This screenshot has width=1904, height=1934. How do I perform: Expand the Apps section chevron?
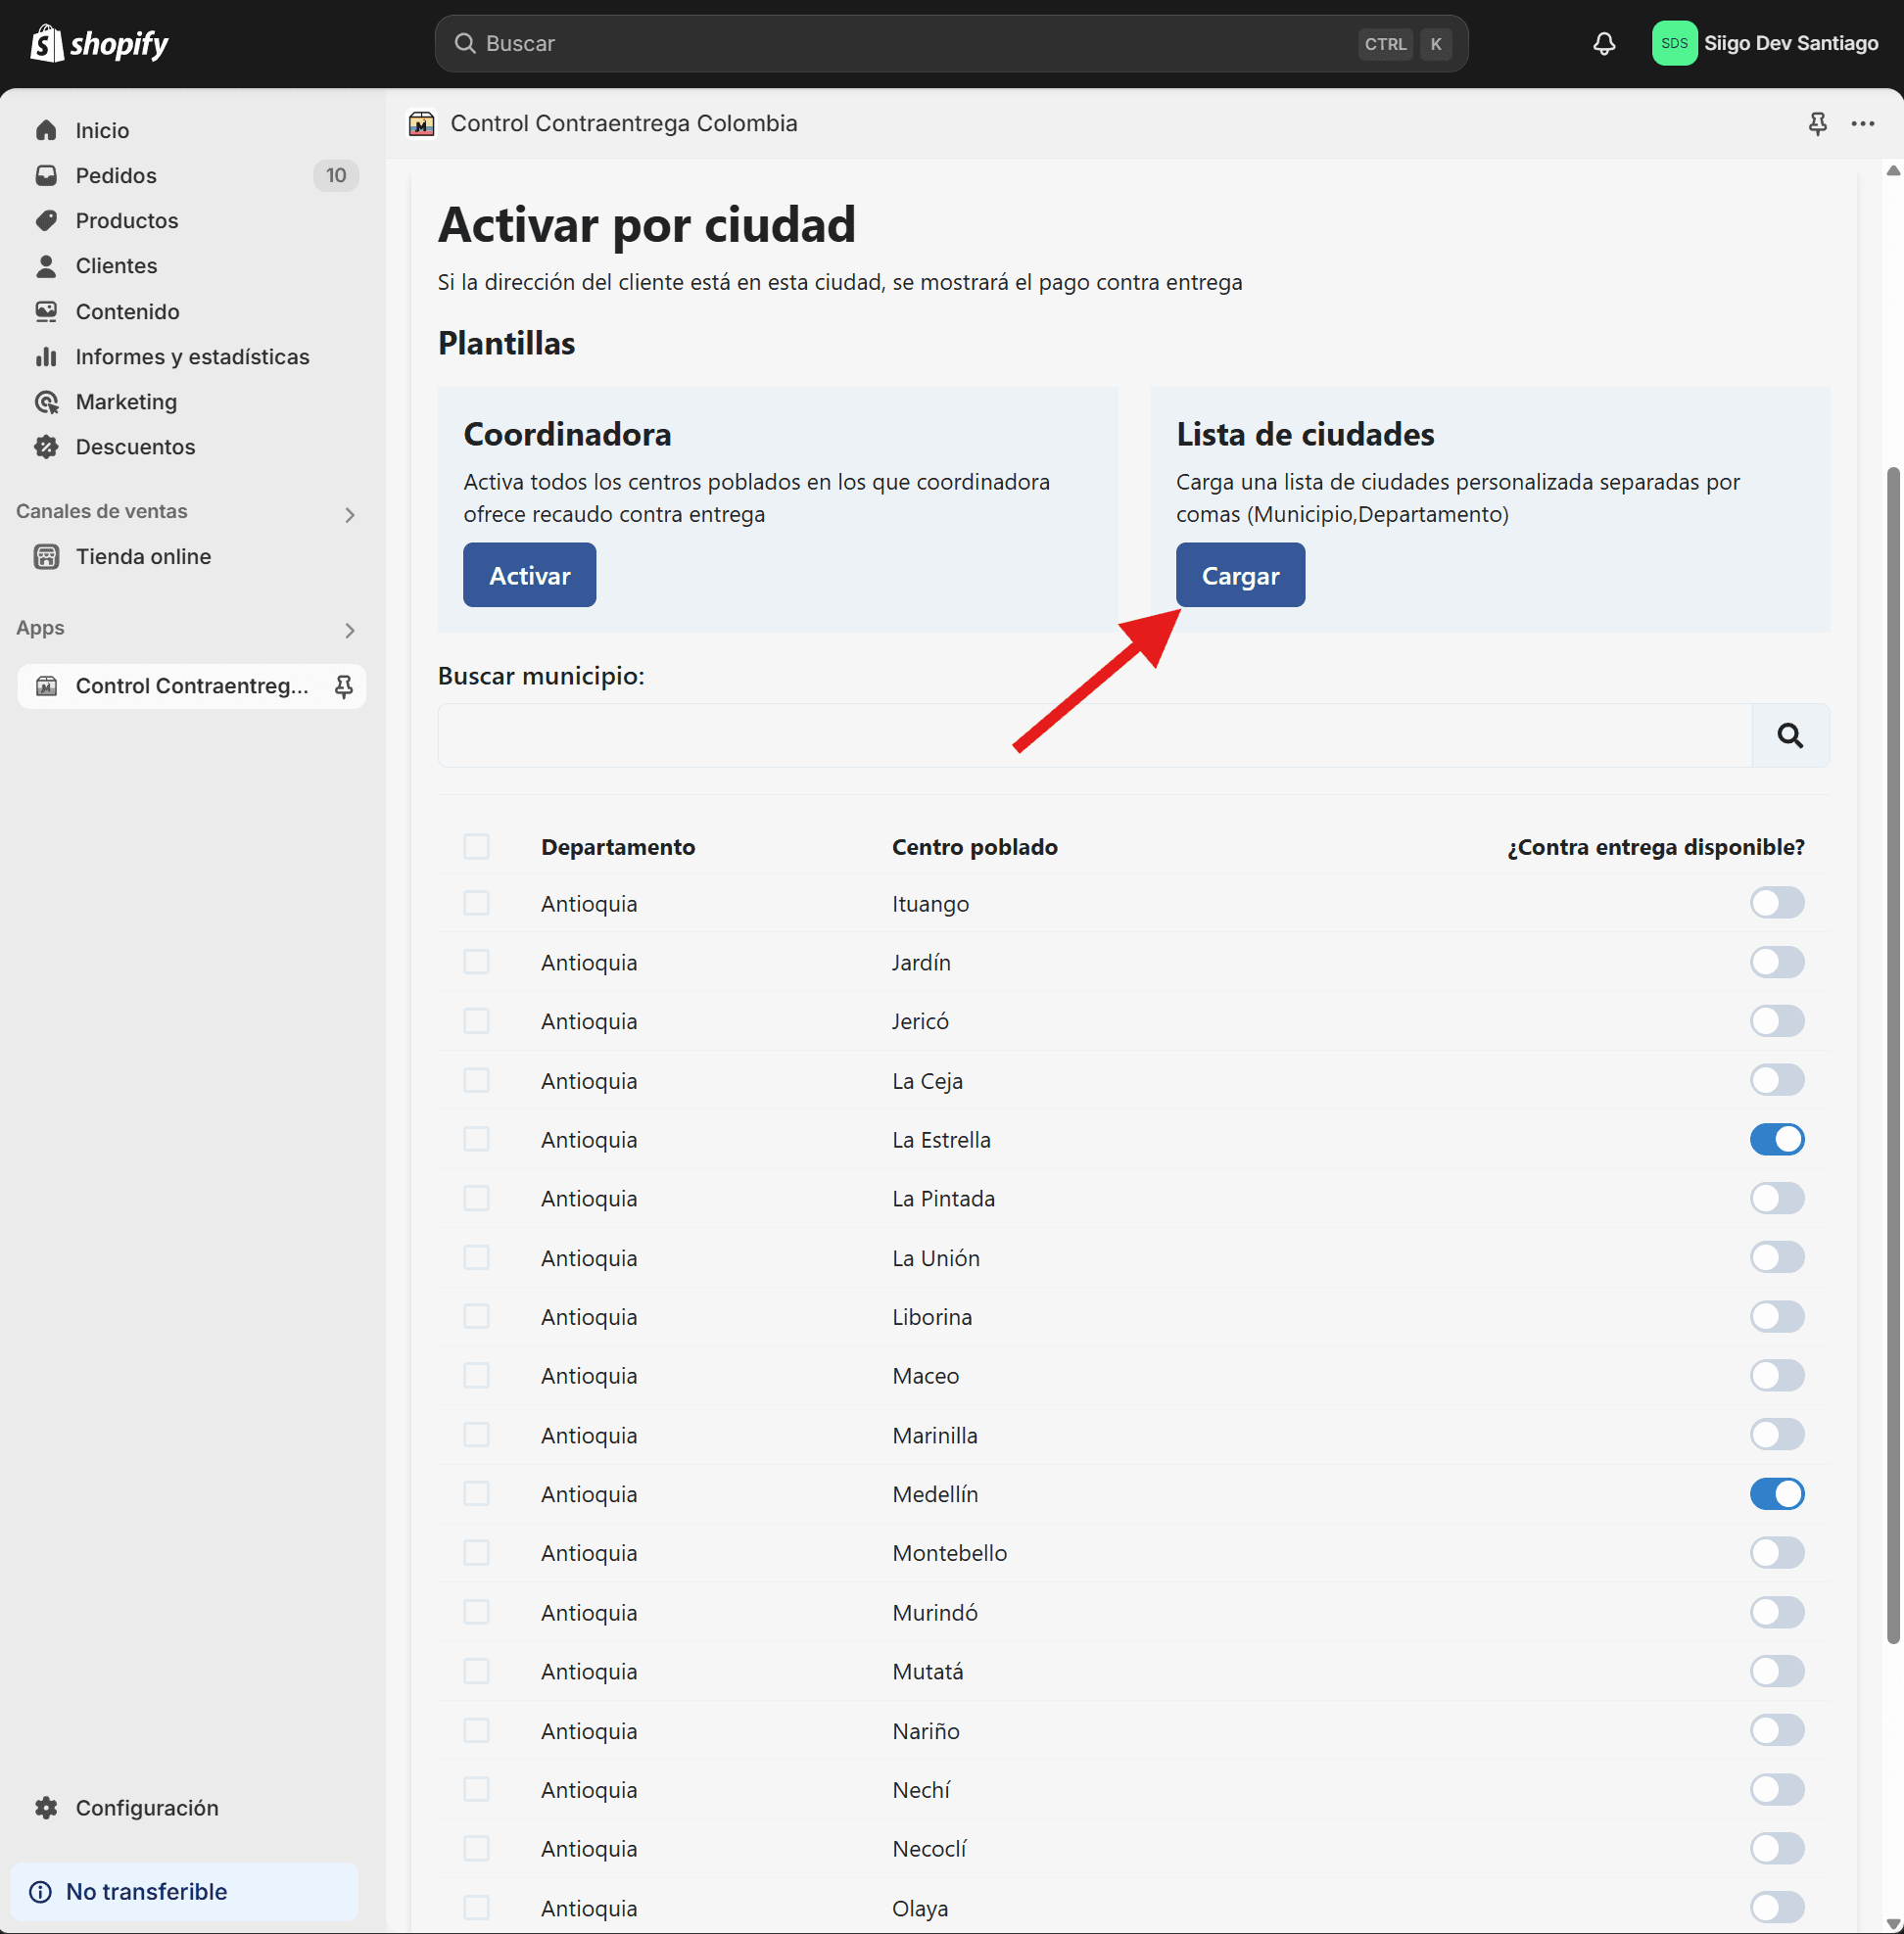click(x=349, y=631)
